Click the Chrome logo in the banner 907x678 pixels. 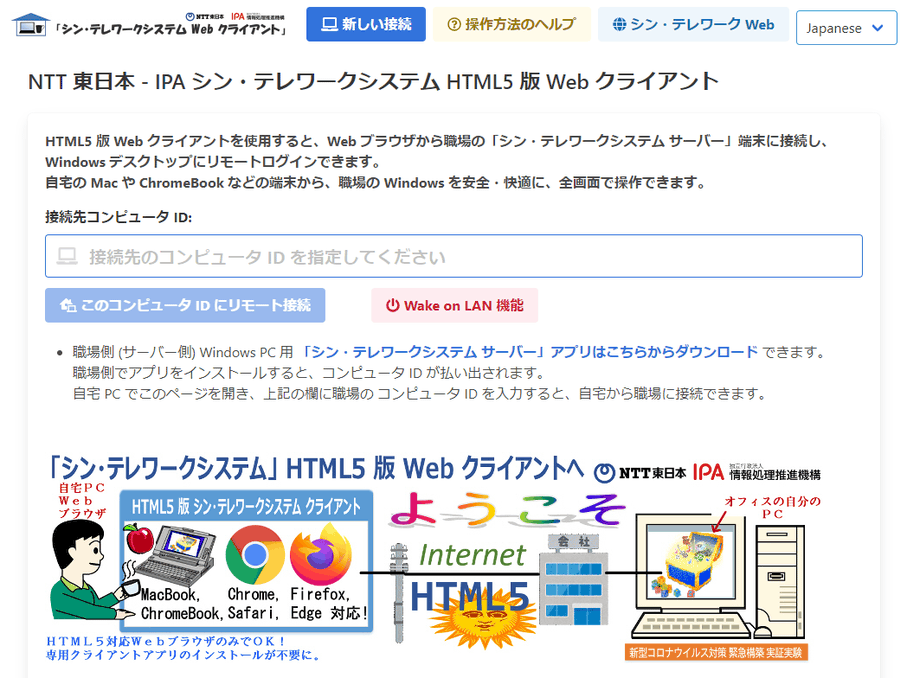pos(255,555)
